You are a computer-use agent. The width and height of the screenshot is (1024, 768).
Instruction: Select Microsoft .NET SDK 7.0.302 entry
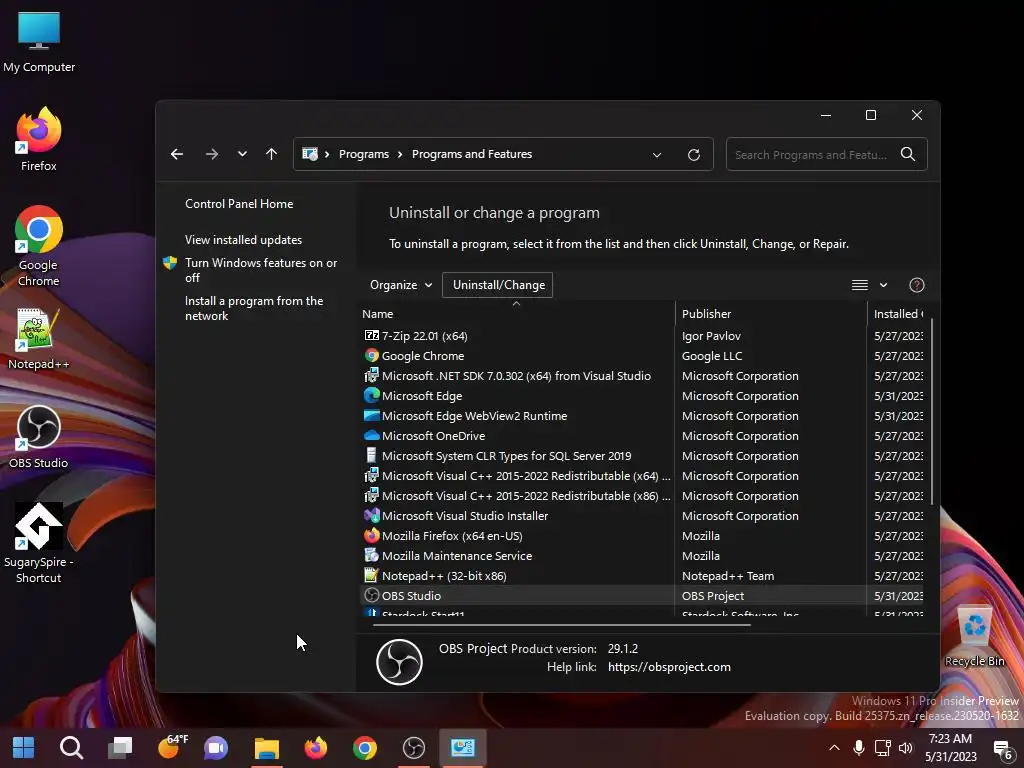643,376
